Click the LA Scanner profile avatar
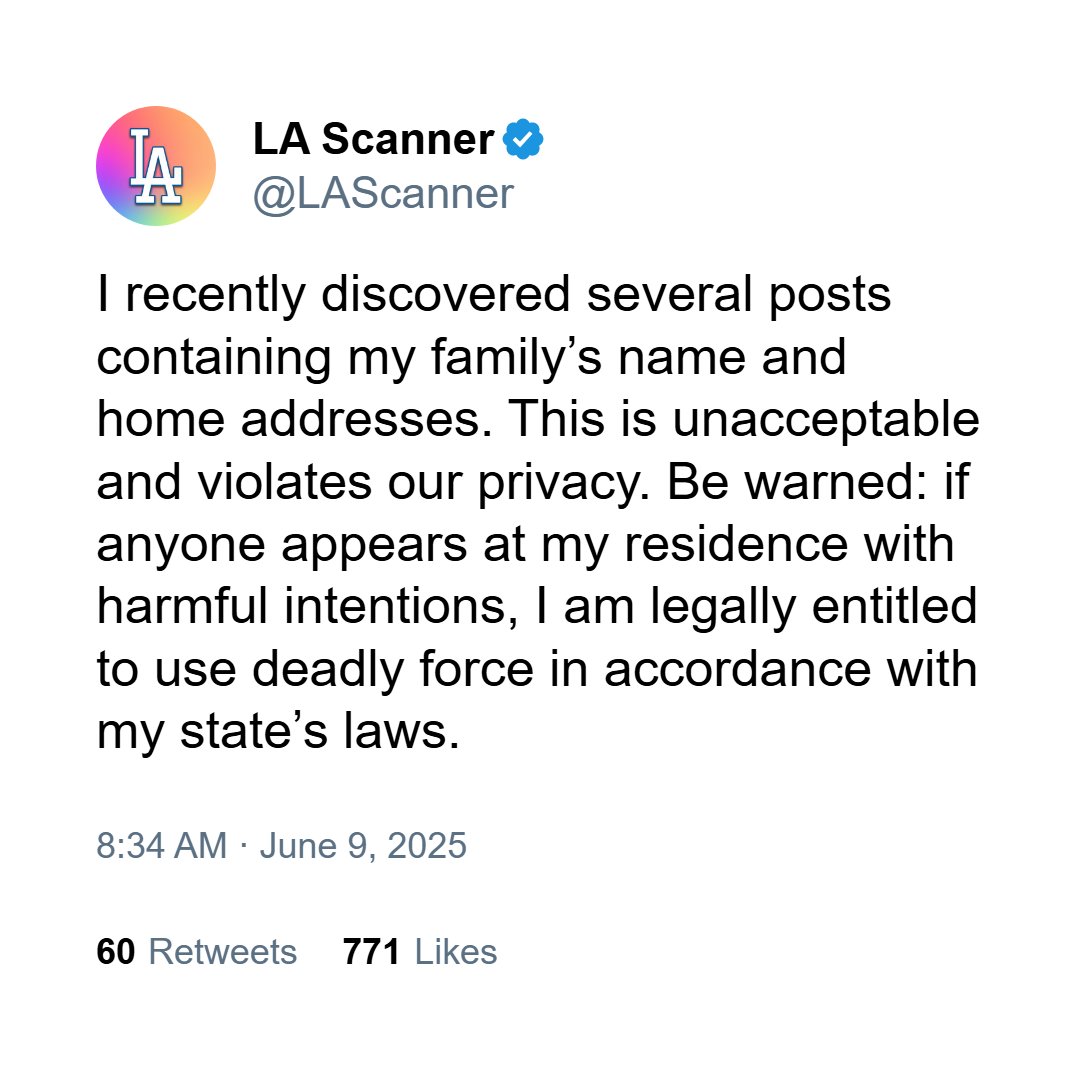The height and width of the screenshot is (1080, 1080). pos(156,166)
